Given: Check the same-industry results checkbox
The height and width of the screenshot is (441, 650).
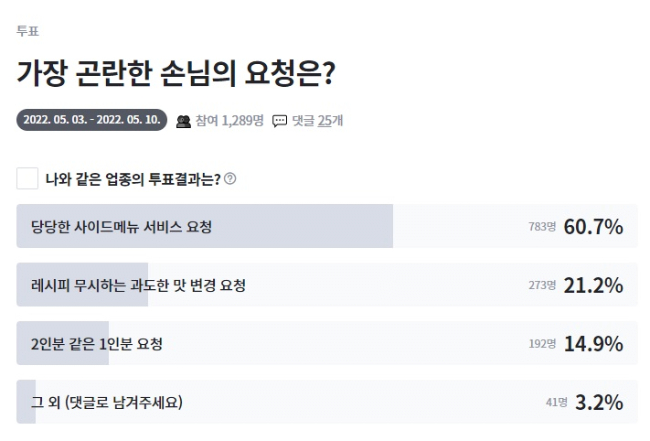Looking at the screenshot, I should 28,179.
